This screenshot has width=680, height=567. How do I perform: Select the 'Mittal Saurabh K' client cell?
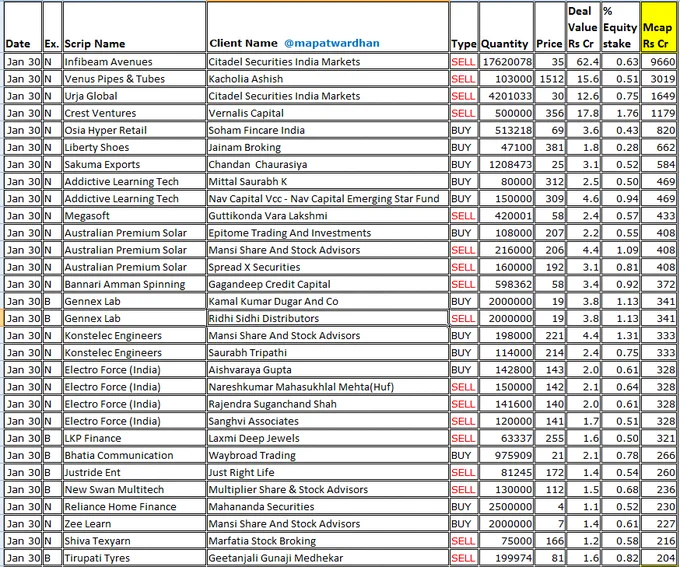click(328, 182)
